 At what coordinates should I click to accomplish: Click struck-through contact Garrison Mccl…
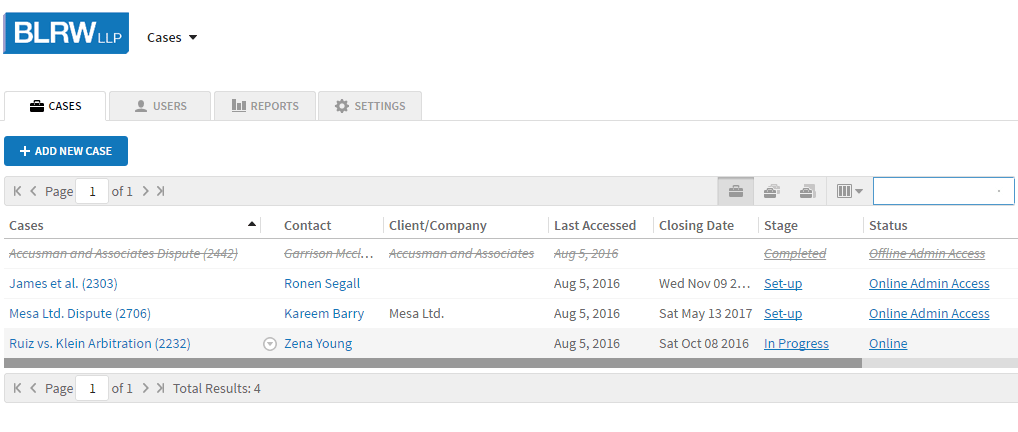click(329, 253)
